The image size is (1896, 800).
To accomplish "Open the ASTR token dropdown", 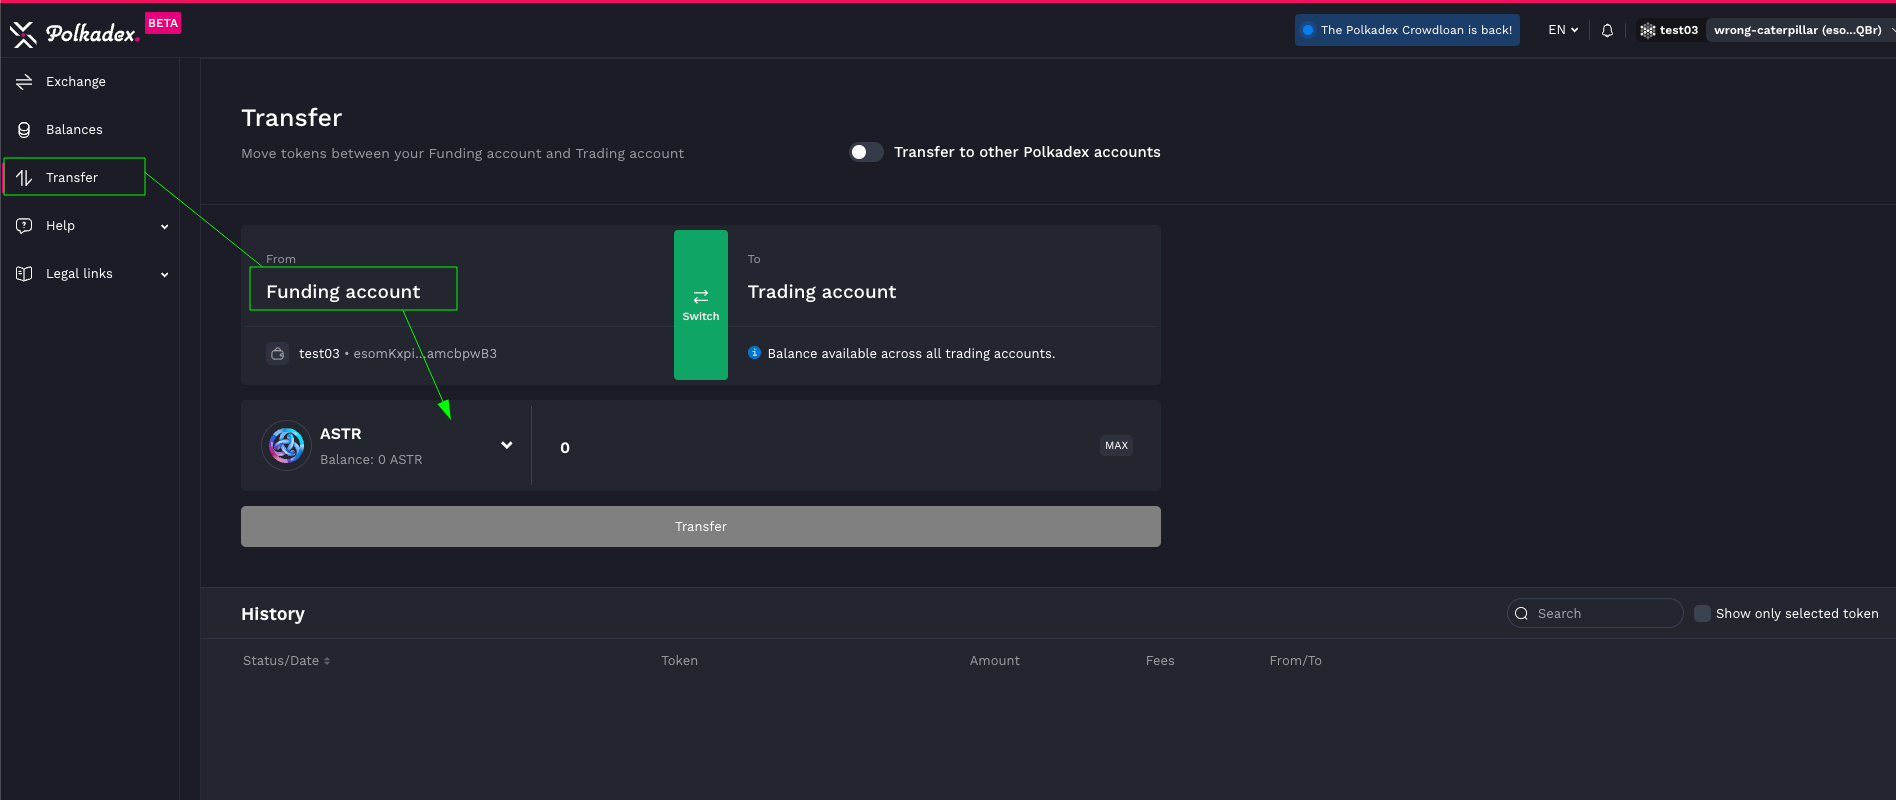I will pyautogui.click(x=506, y=445).
